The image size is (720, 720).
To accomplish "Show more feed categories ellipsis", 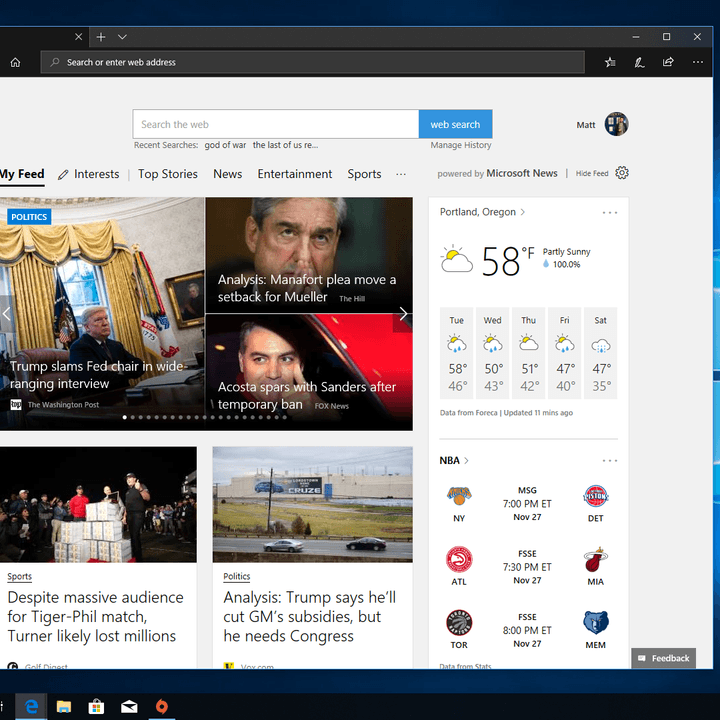I will [x=401, y=174].
